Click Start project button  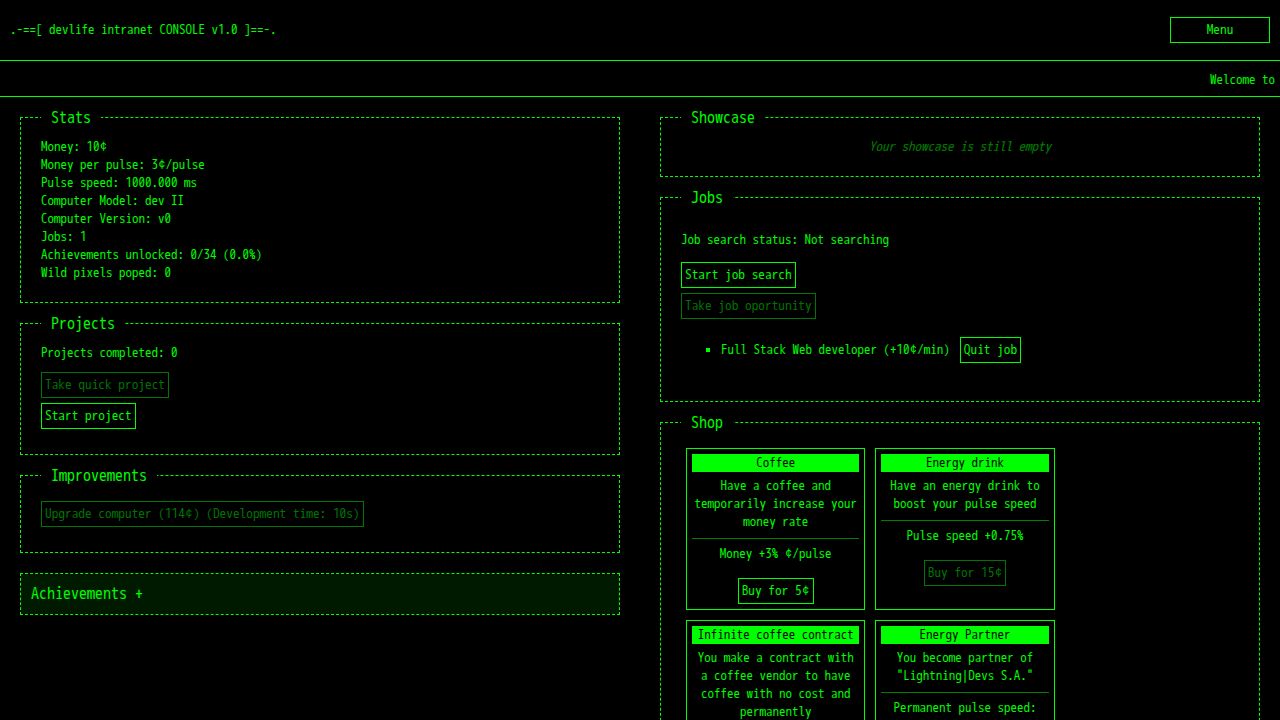88,416
